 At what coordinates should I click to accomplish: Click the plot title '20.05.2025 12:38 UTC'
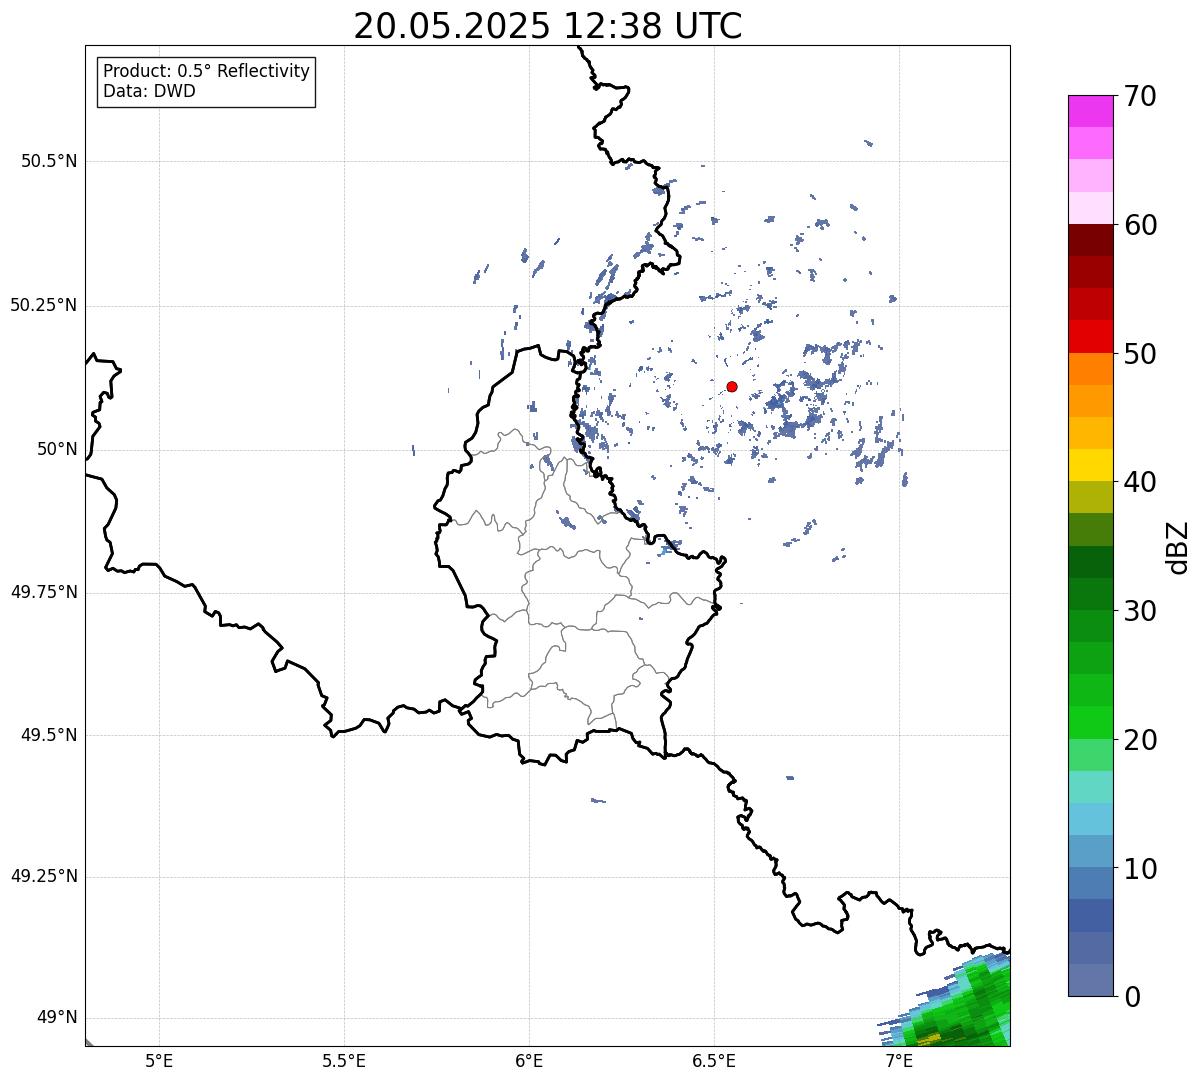tap(548, 26)
